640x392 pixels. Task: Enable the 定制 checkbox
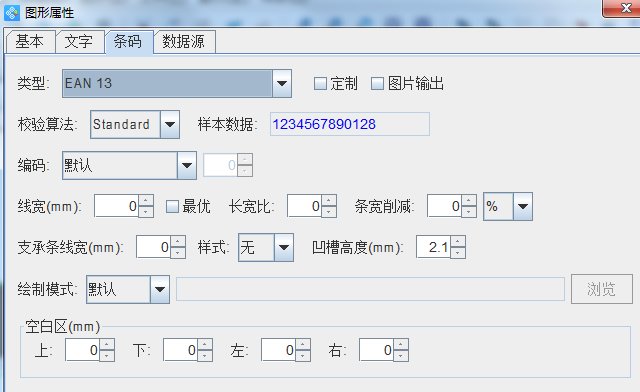click(x=320, y=83)
